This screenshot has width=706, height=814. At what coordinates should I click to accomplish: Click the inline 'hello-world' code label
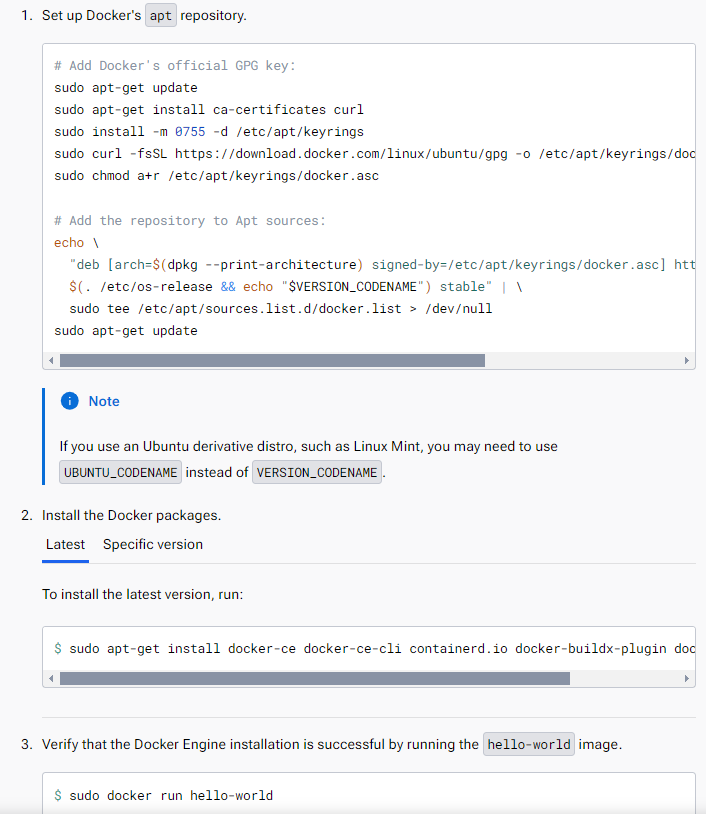pyautogui.click(x=529, y=744)
